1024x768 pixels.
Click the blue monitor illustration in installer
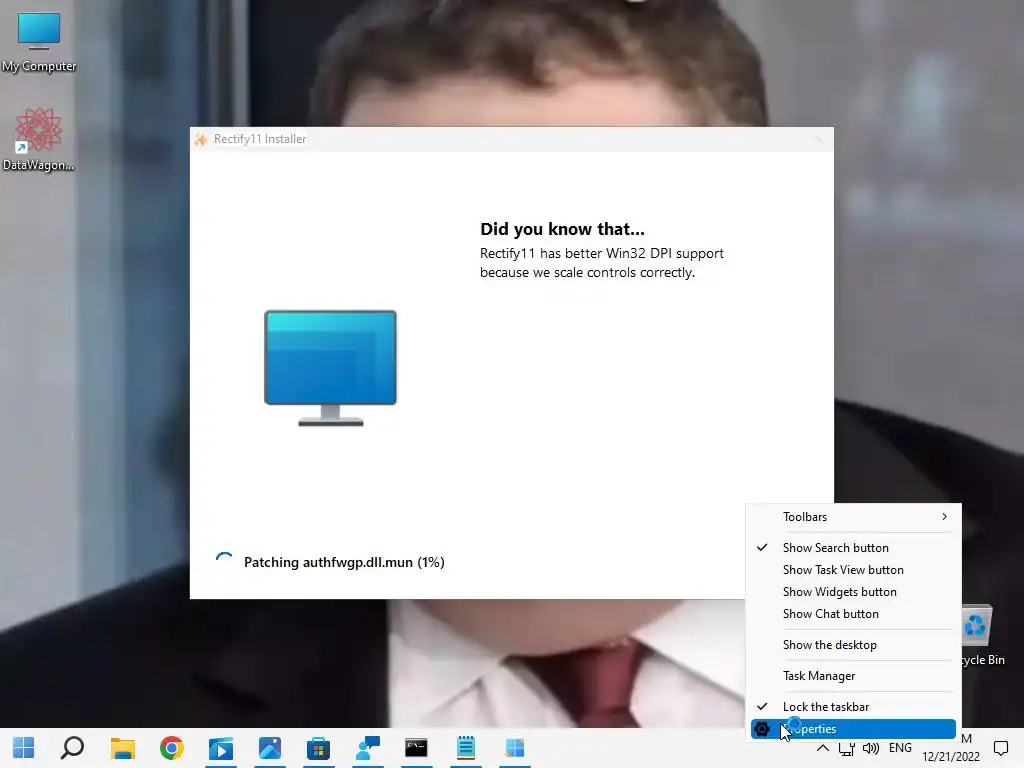coord(330,368)
